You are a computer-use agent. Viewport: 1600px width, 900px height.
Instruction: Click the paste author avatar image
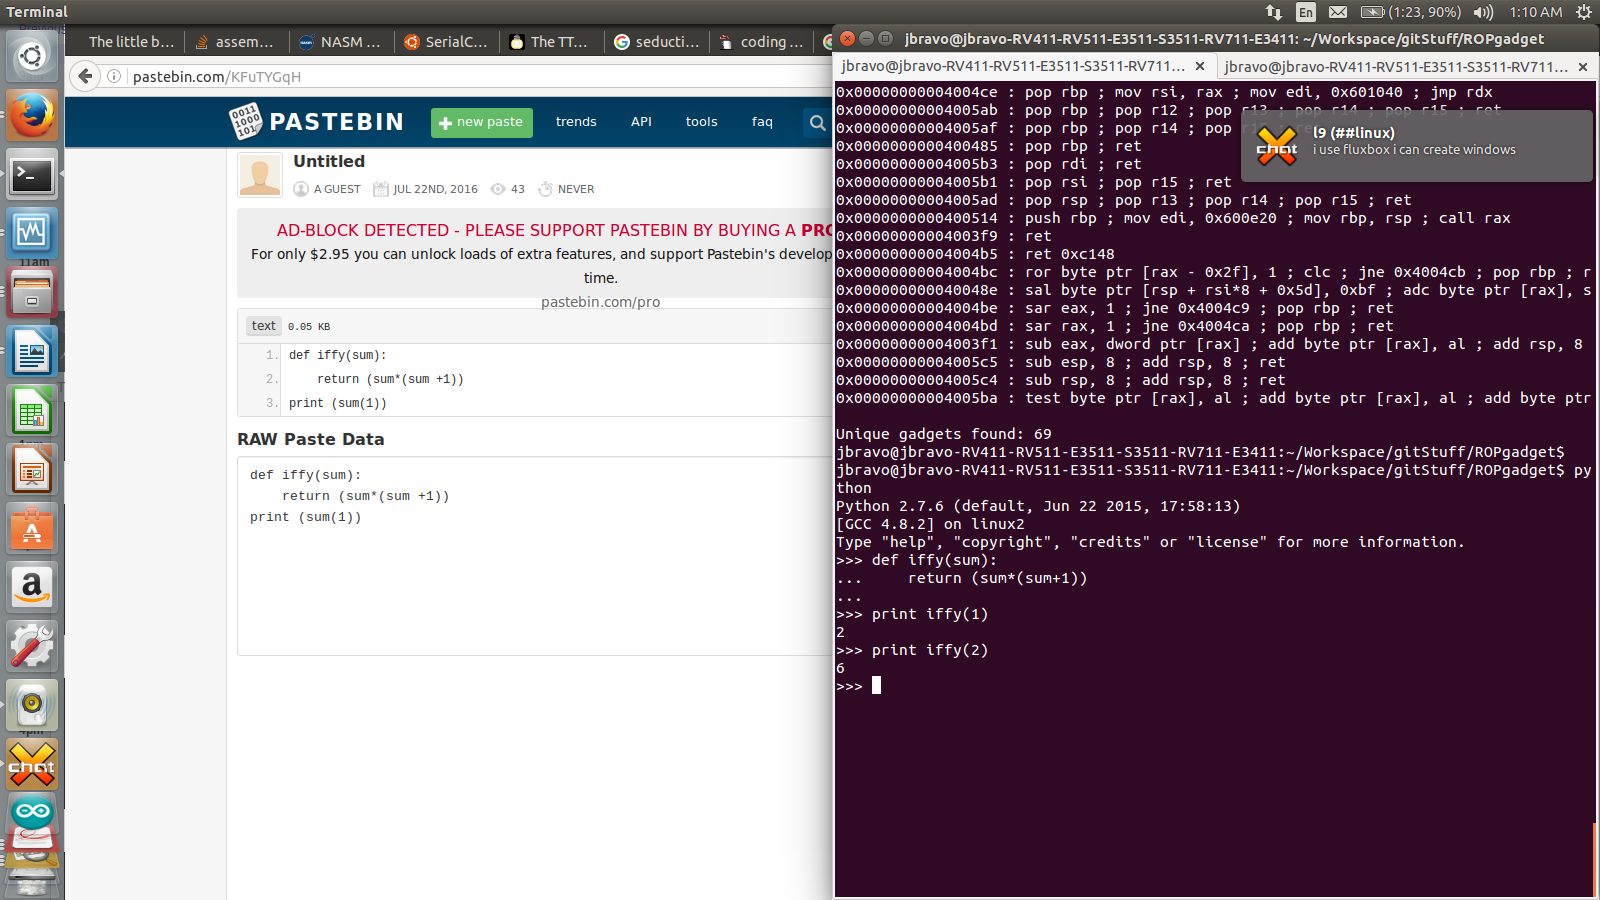tap(260, 175)
